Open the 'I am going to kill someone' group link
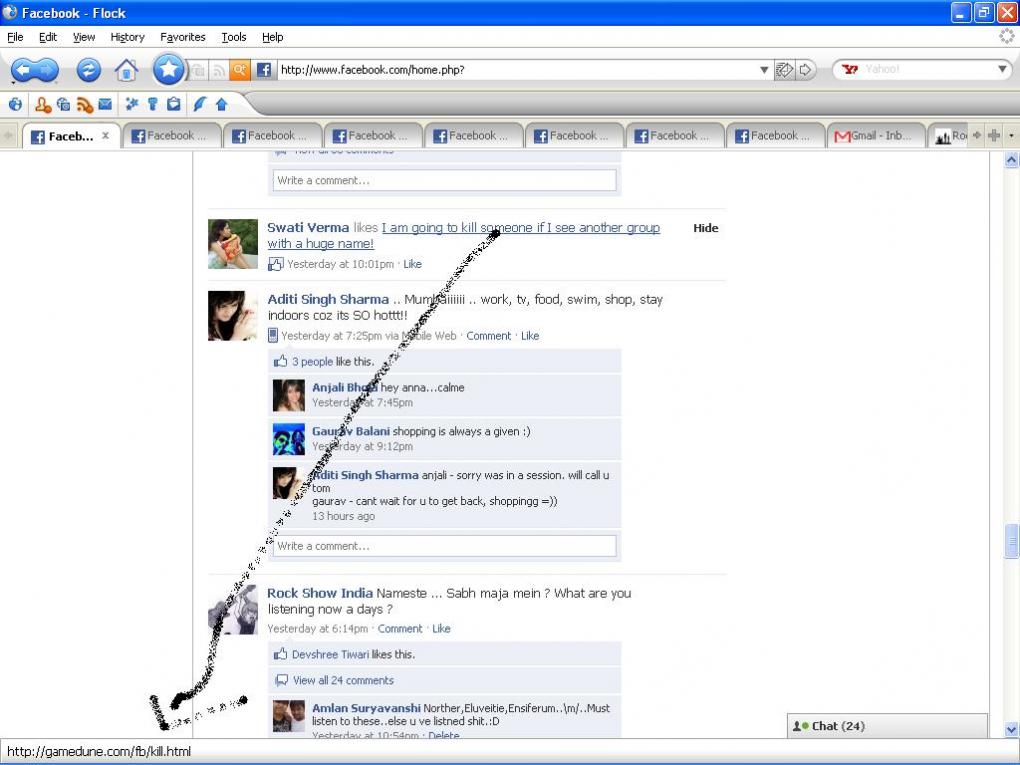The image size is (1020, 765). [464, 235]
